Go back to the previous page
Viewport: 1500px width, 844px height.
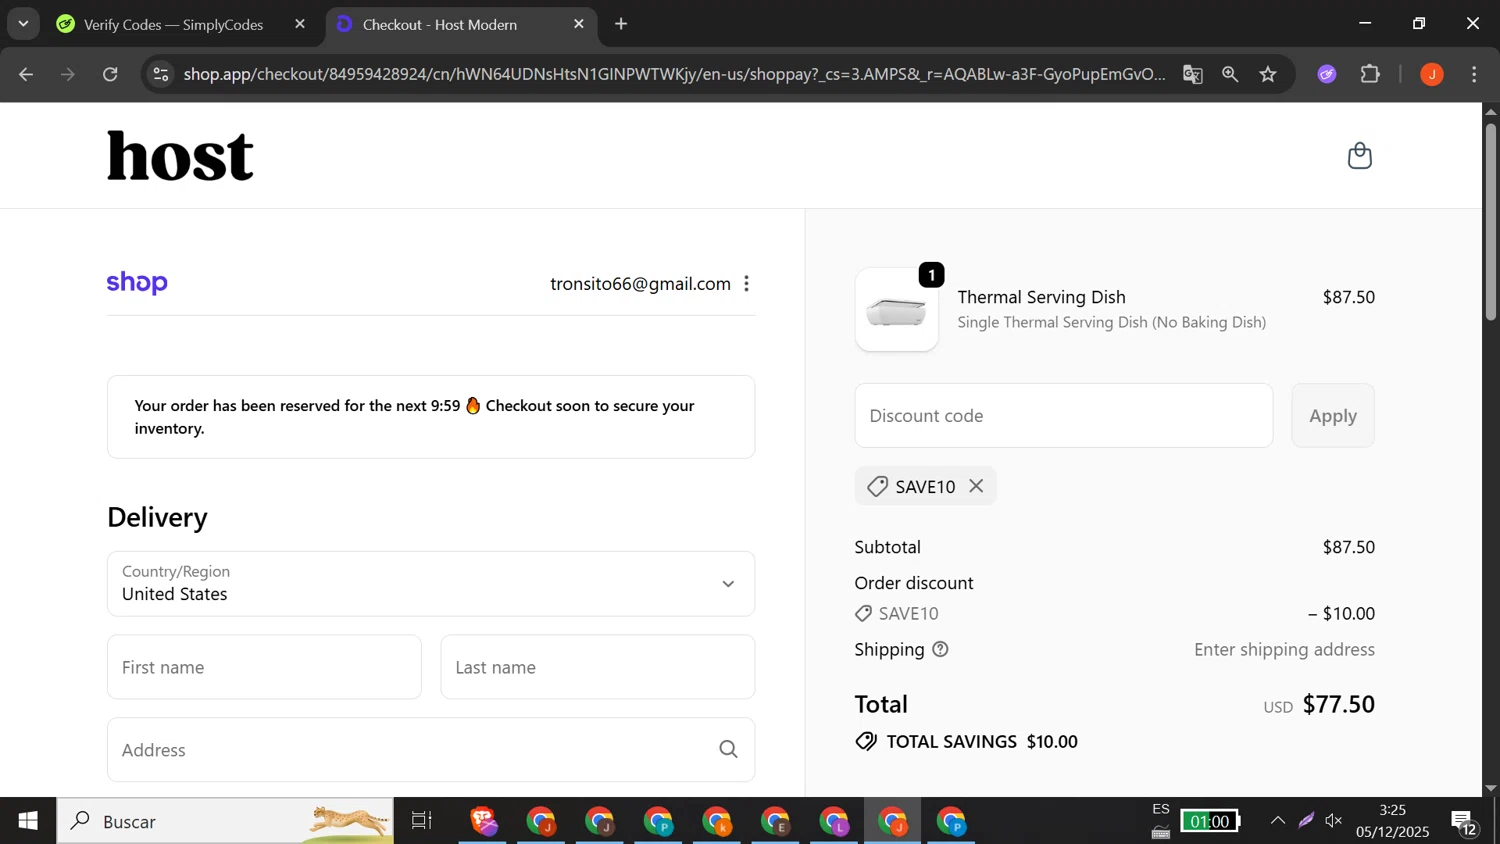coord(26,74)
